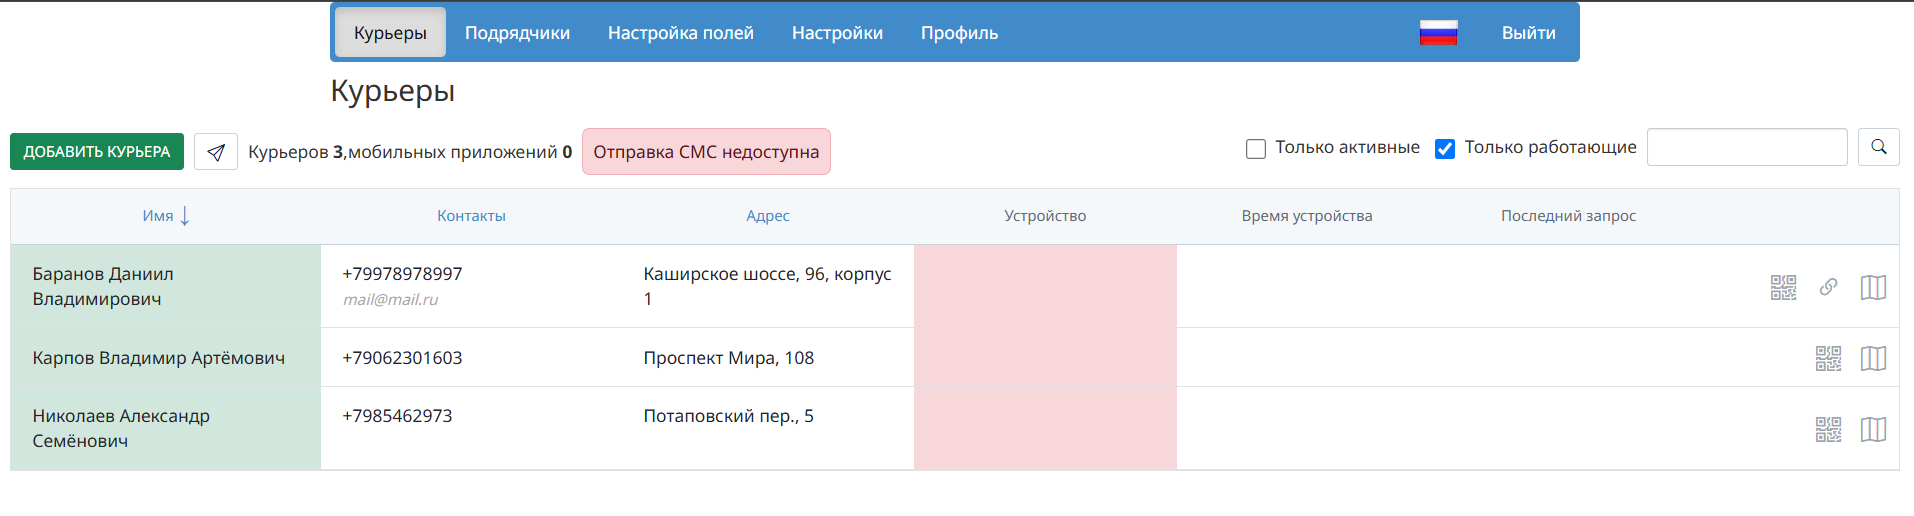The height and width of the screenshot is (516, 1914).
Task: Focus the courier search input field
Action: pos(1746,147)
